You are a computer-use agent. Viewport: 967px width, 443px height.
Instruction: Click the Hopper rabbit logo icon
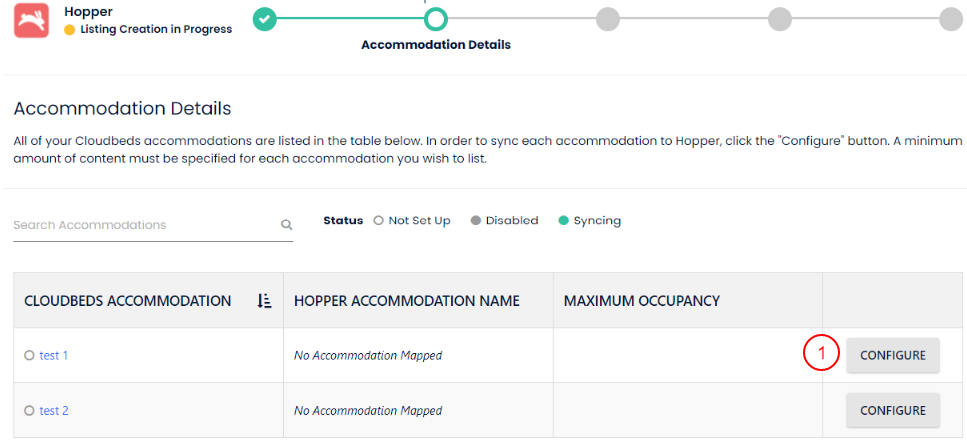point(31,20)
